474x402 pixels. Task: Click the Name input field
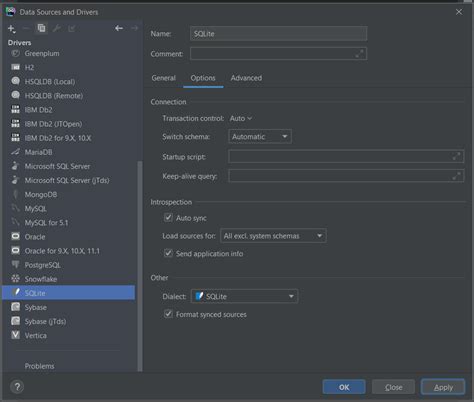(x=278, y=34)
